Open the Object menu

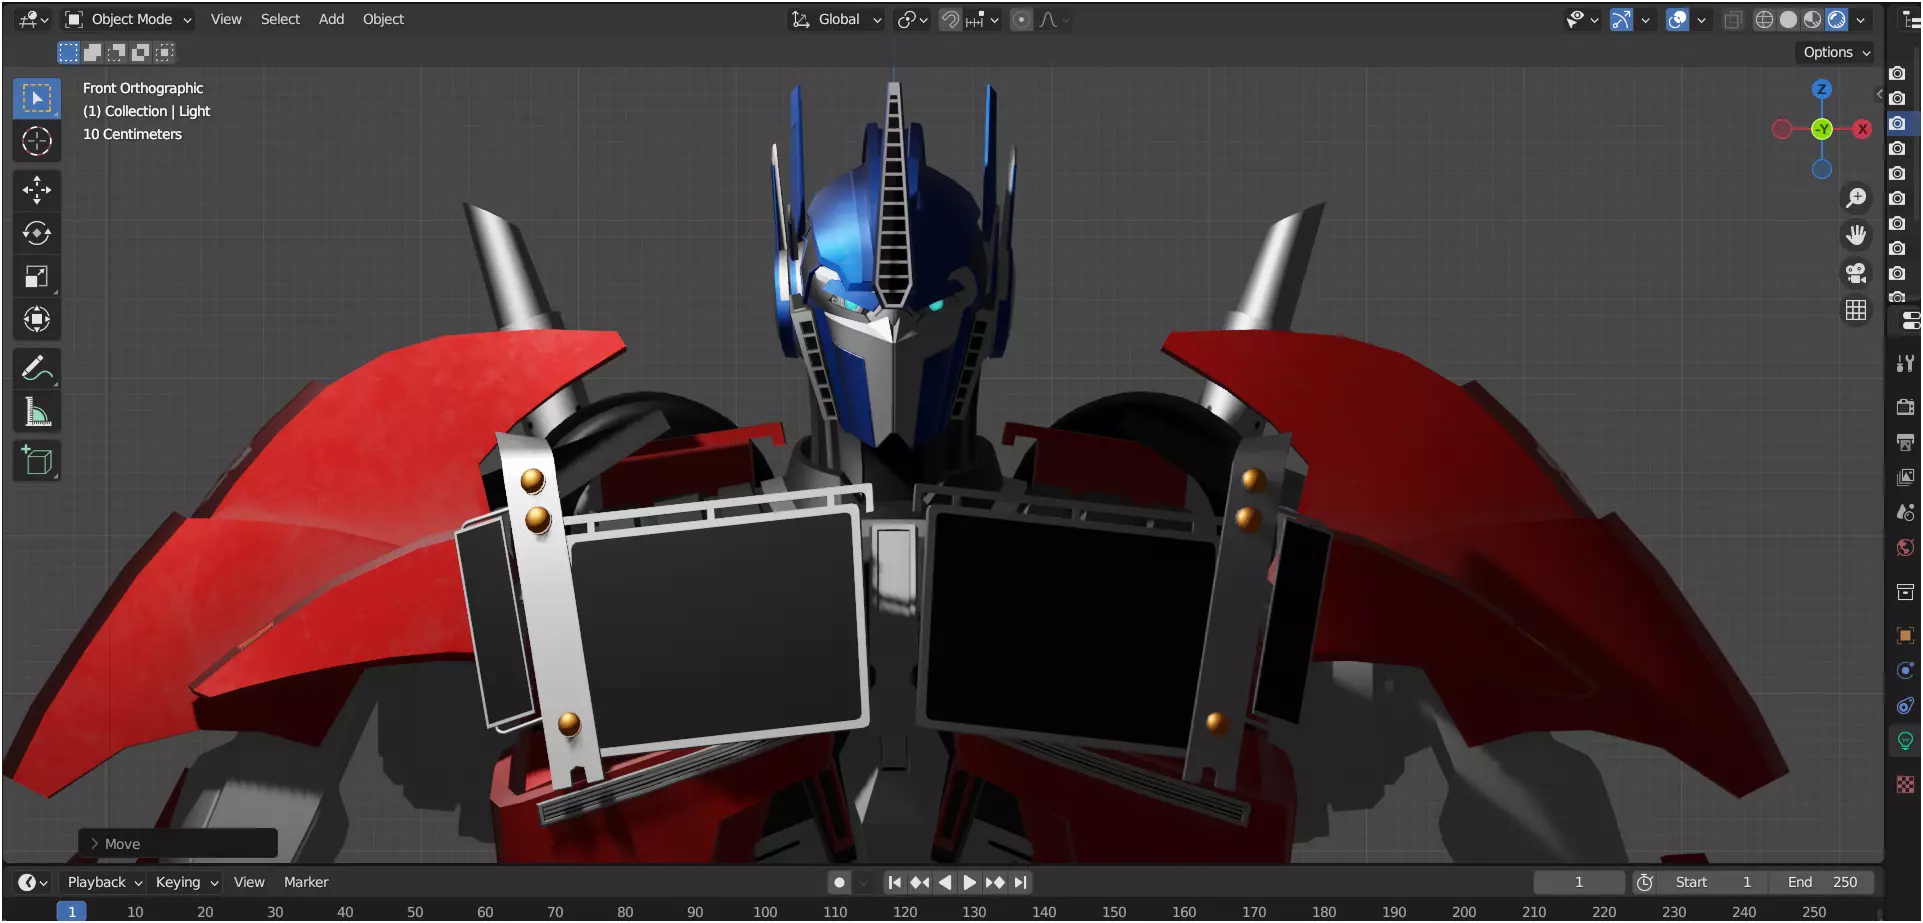(x=383, y=19)
